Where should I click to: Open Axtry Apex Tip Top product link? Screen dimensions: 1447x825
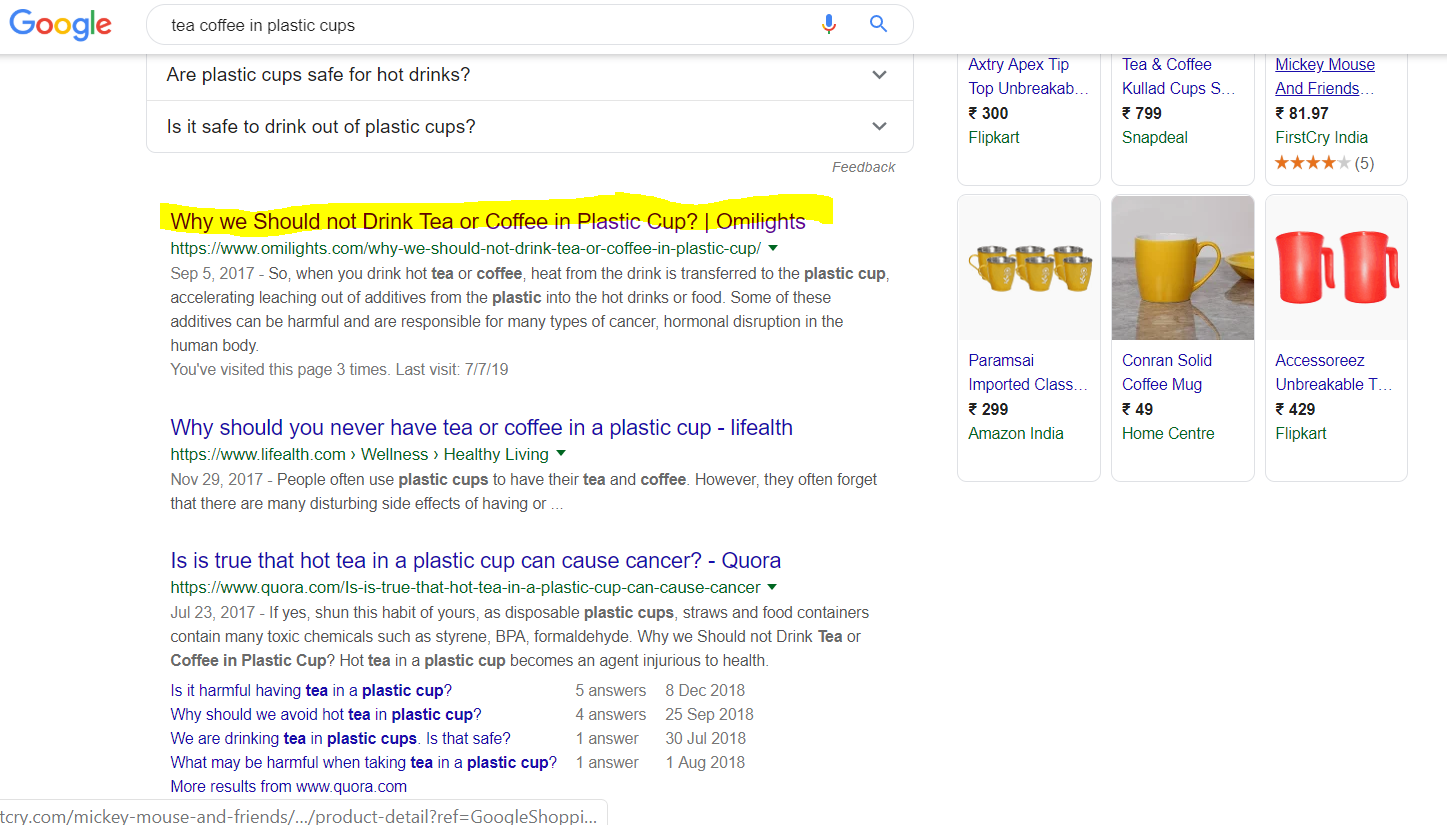pos(1027,76)
